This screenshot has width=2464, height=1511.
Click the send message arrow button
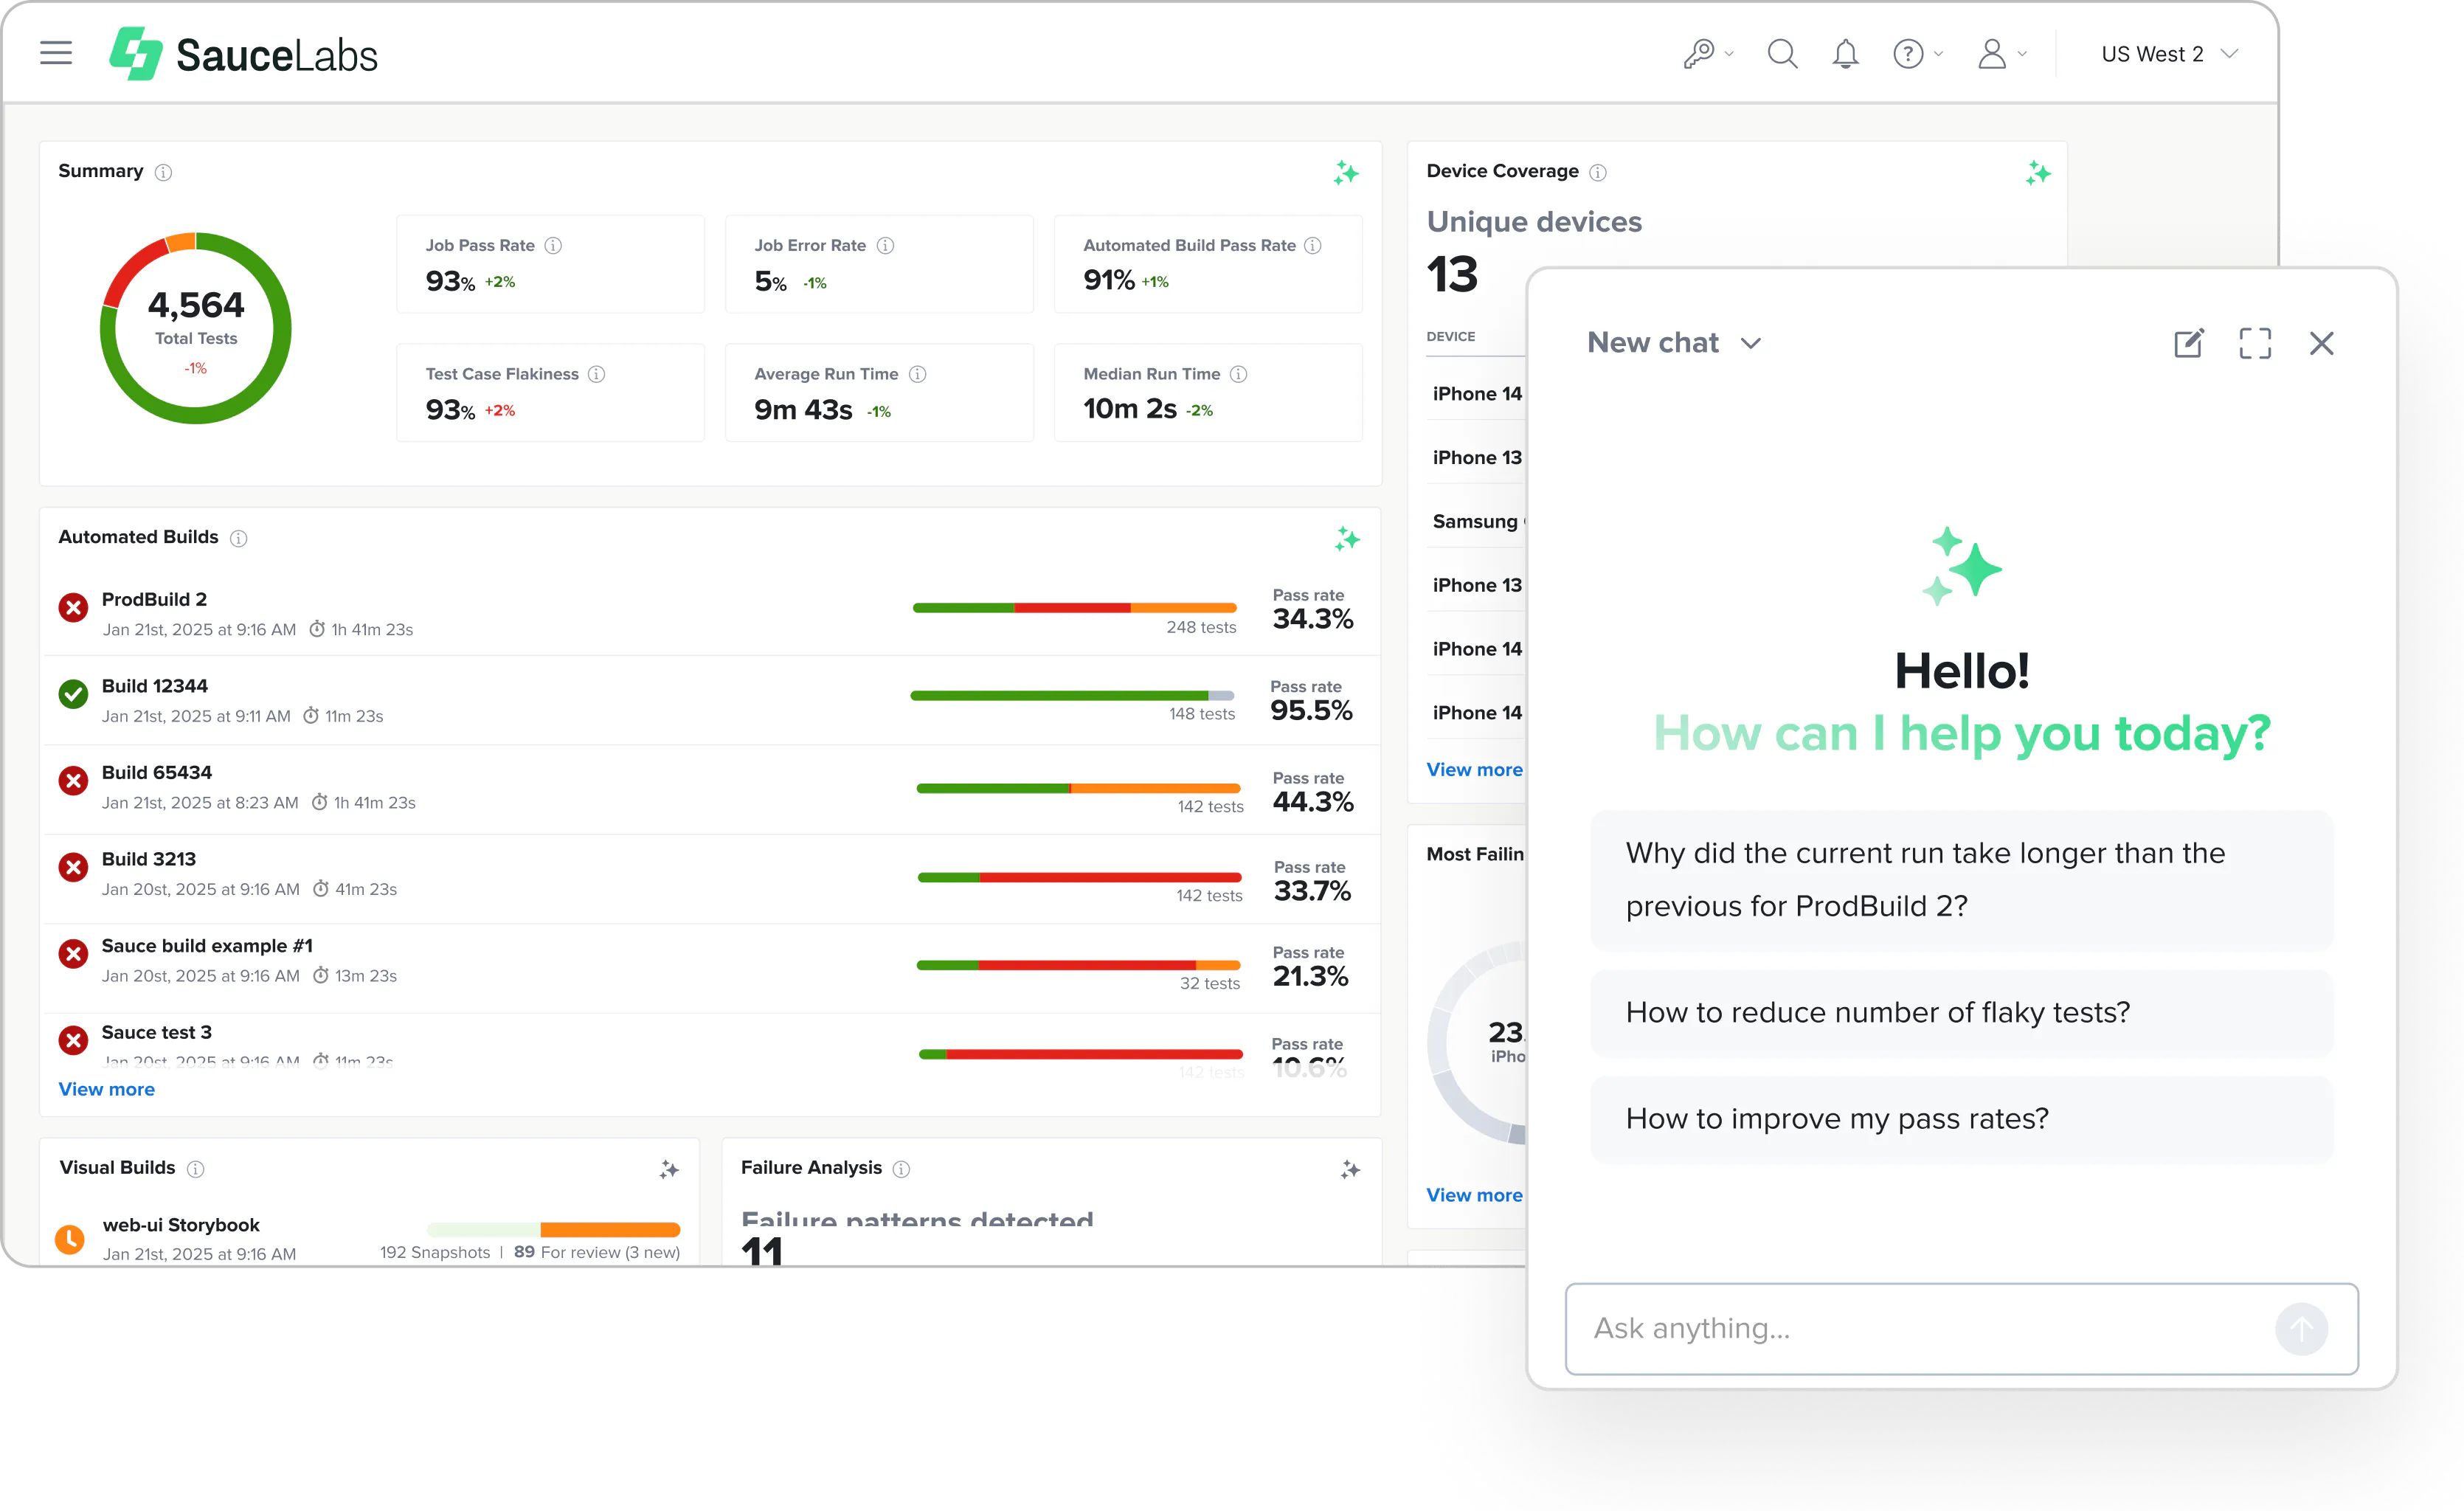click(x=2301, y=1329)
